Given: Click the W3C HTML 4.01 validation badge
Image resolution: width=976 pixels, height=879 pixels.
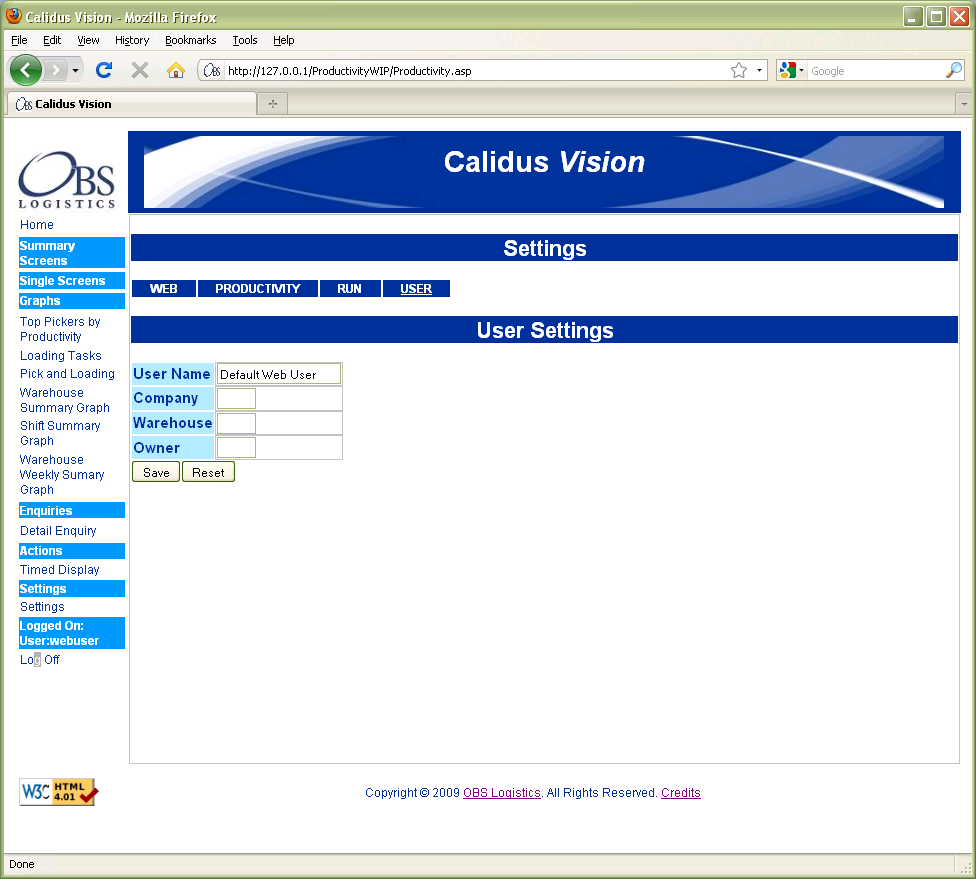Looking at the screenshot, I should tap(59, 792).
